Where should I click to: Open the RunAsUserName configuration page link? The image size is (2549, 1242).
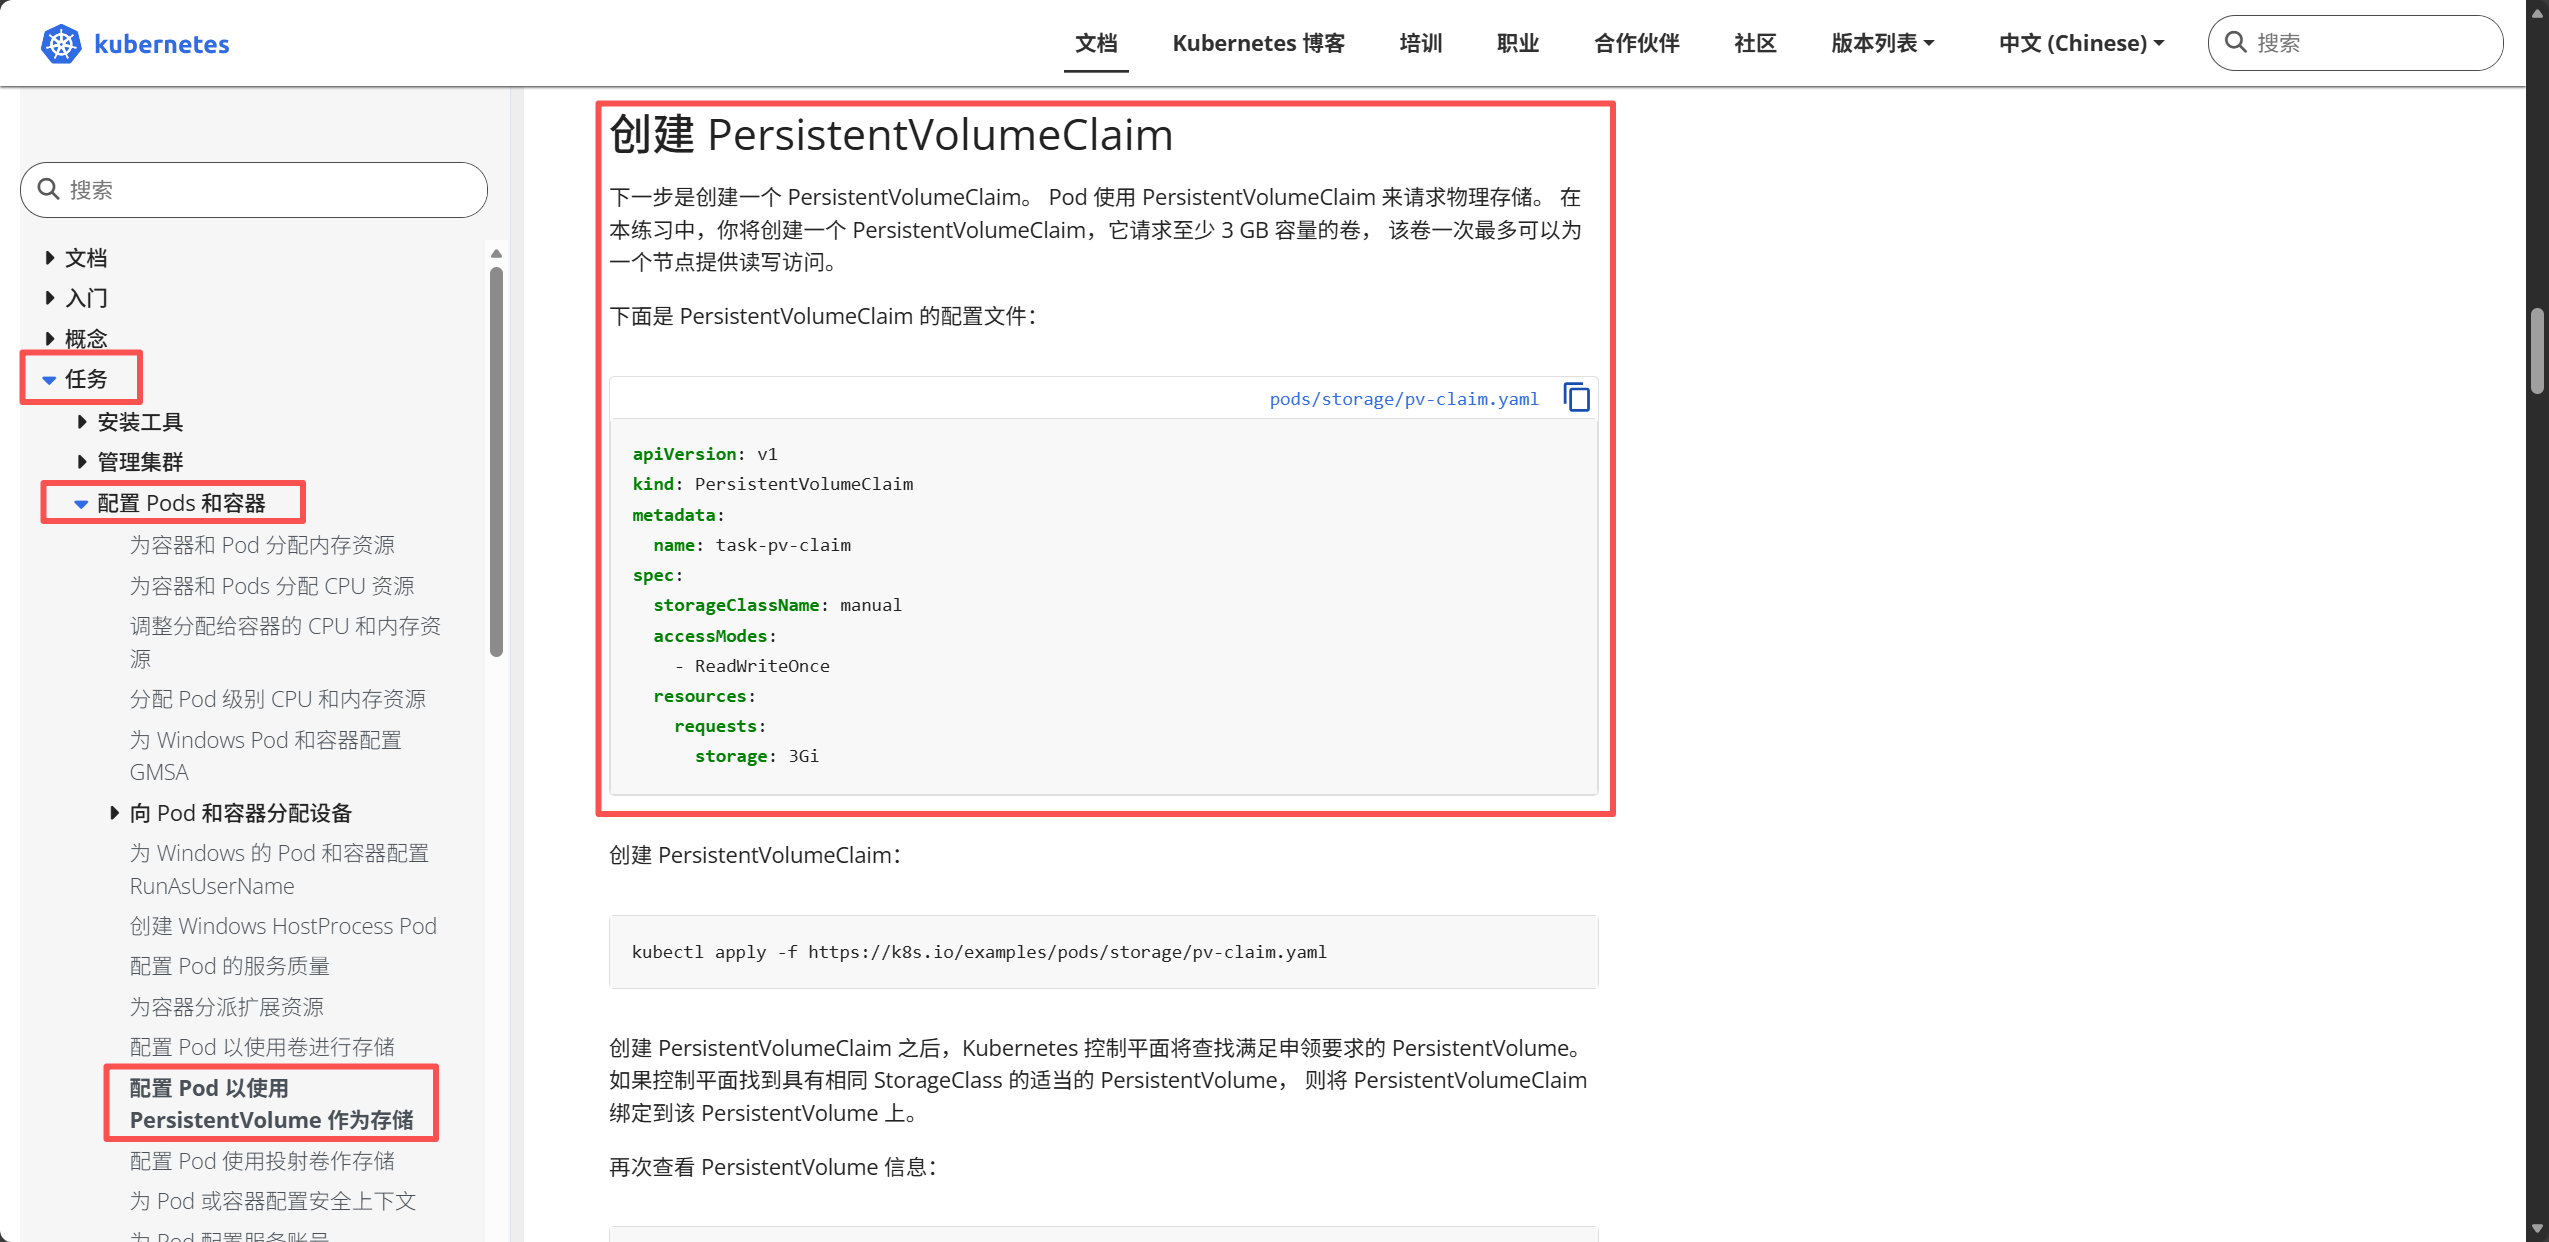279,869
